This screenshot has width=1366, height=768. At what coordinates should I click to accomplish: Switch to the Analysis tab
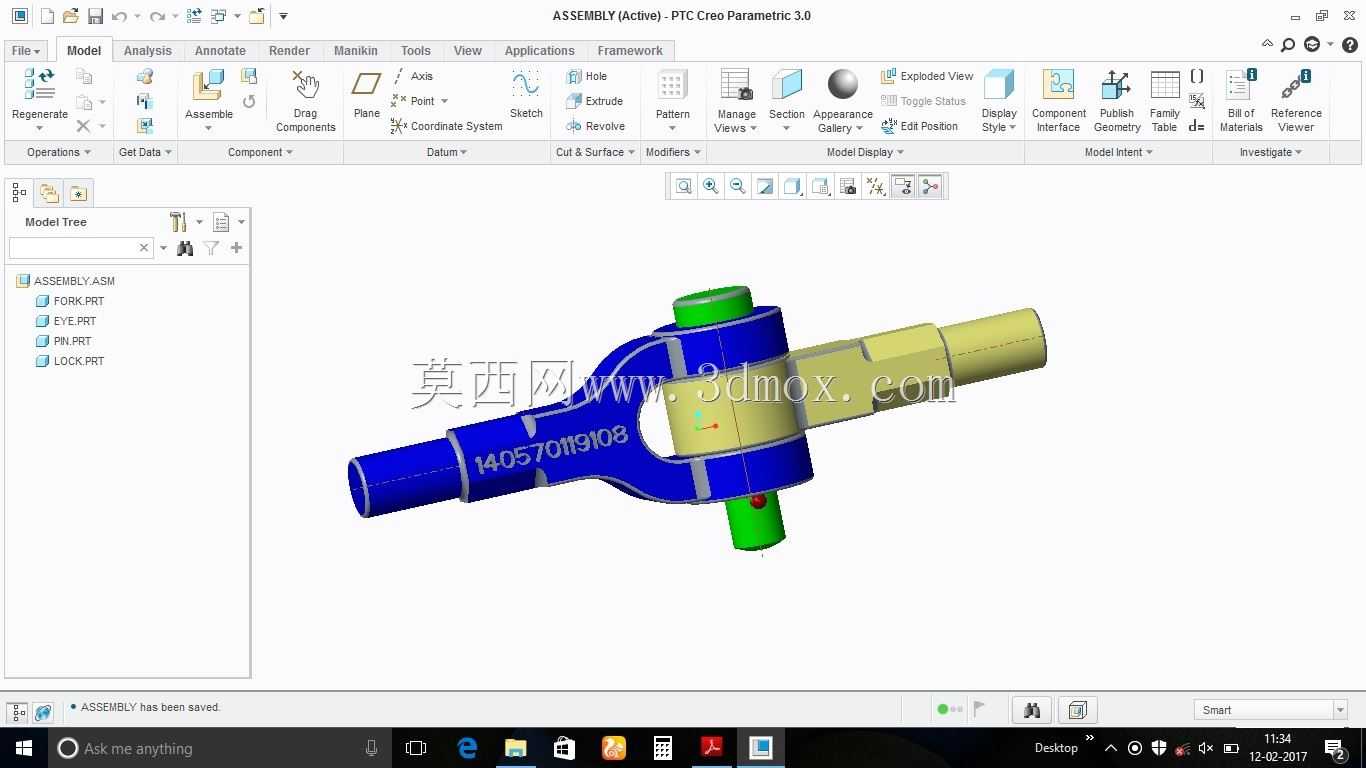pos(148,51)
